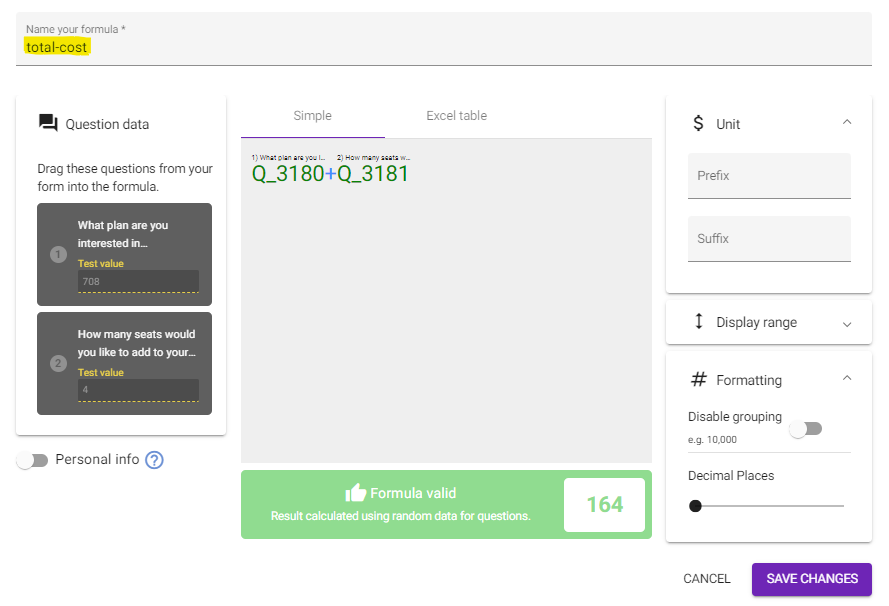Click the Decimal Places slider handle
The width and height of the screenshot is (889, 606).
[695, 506]
